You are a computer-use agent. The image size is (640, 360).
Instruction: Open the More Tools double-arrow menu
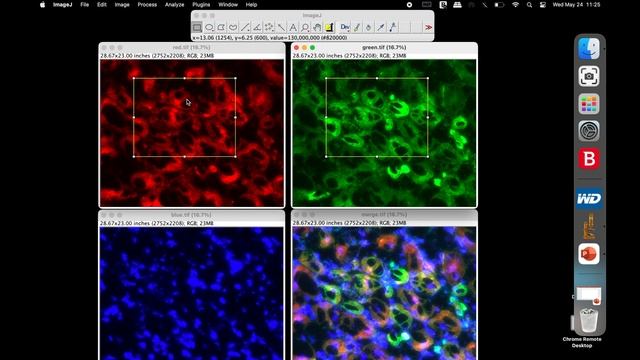pos(428,27)
